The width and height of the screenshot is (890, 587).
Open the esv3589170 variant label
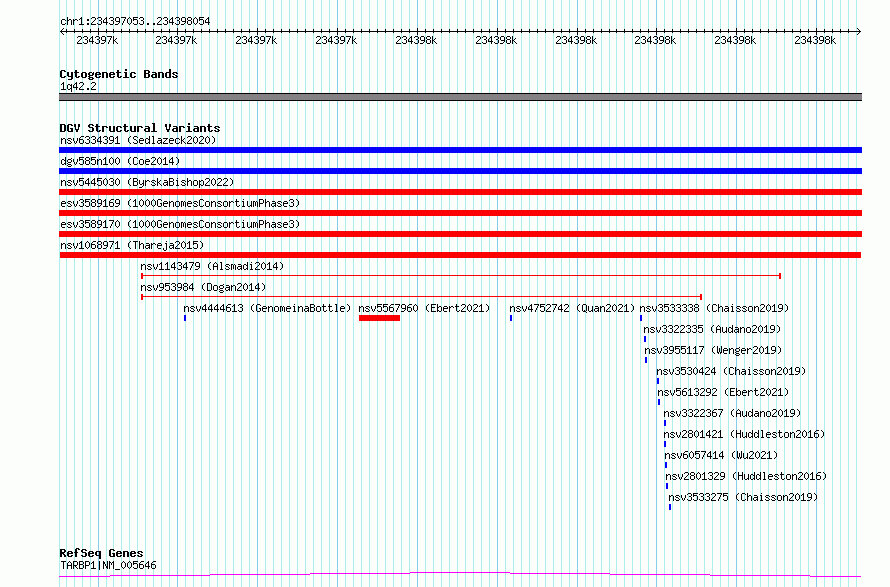pos(179,224)
